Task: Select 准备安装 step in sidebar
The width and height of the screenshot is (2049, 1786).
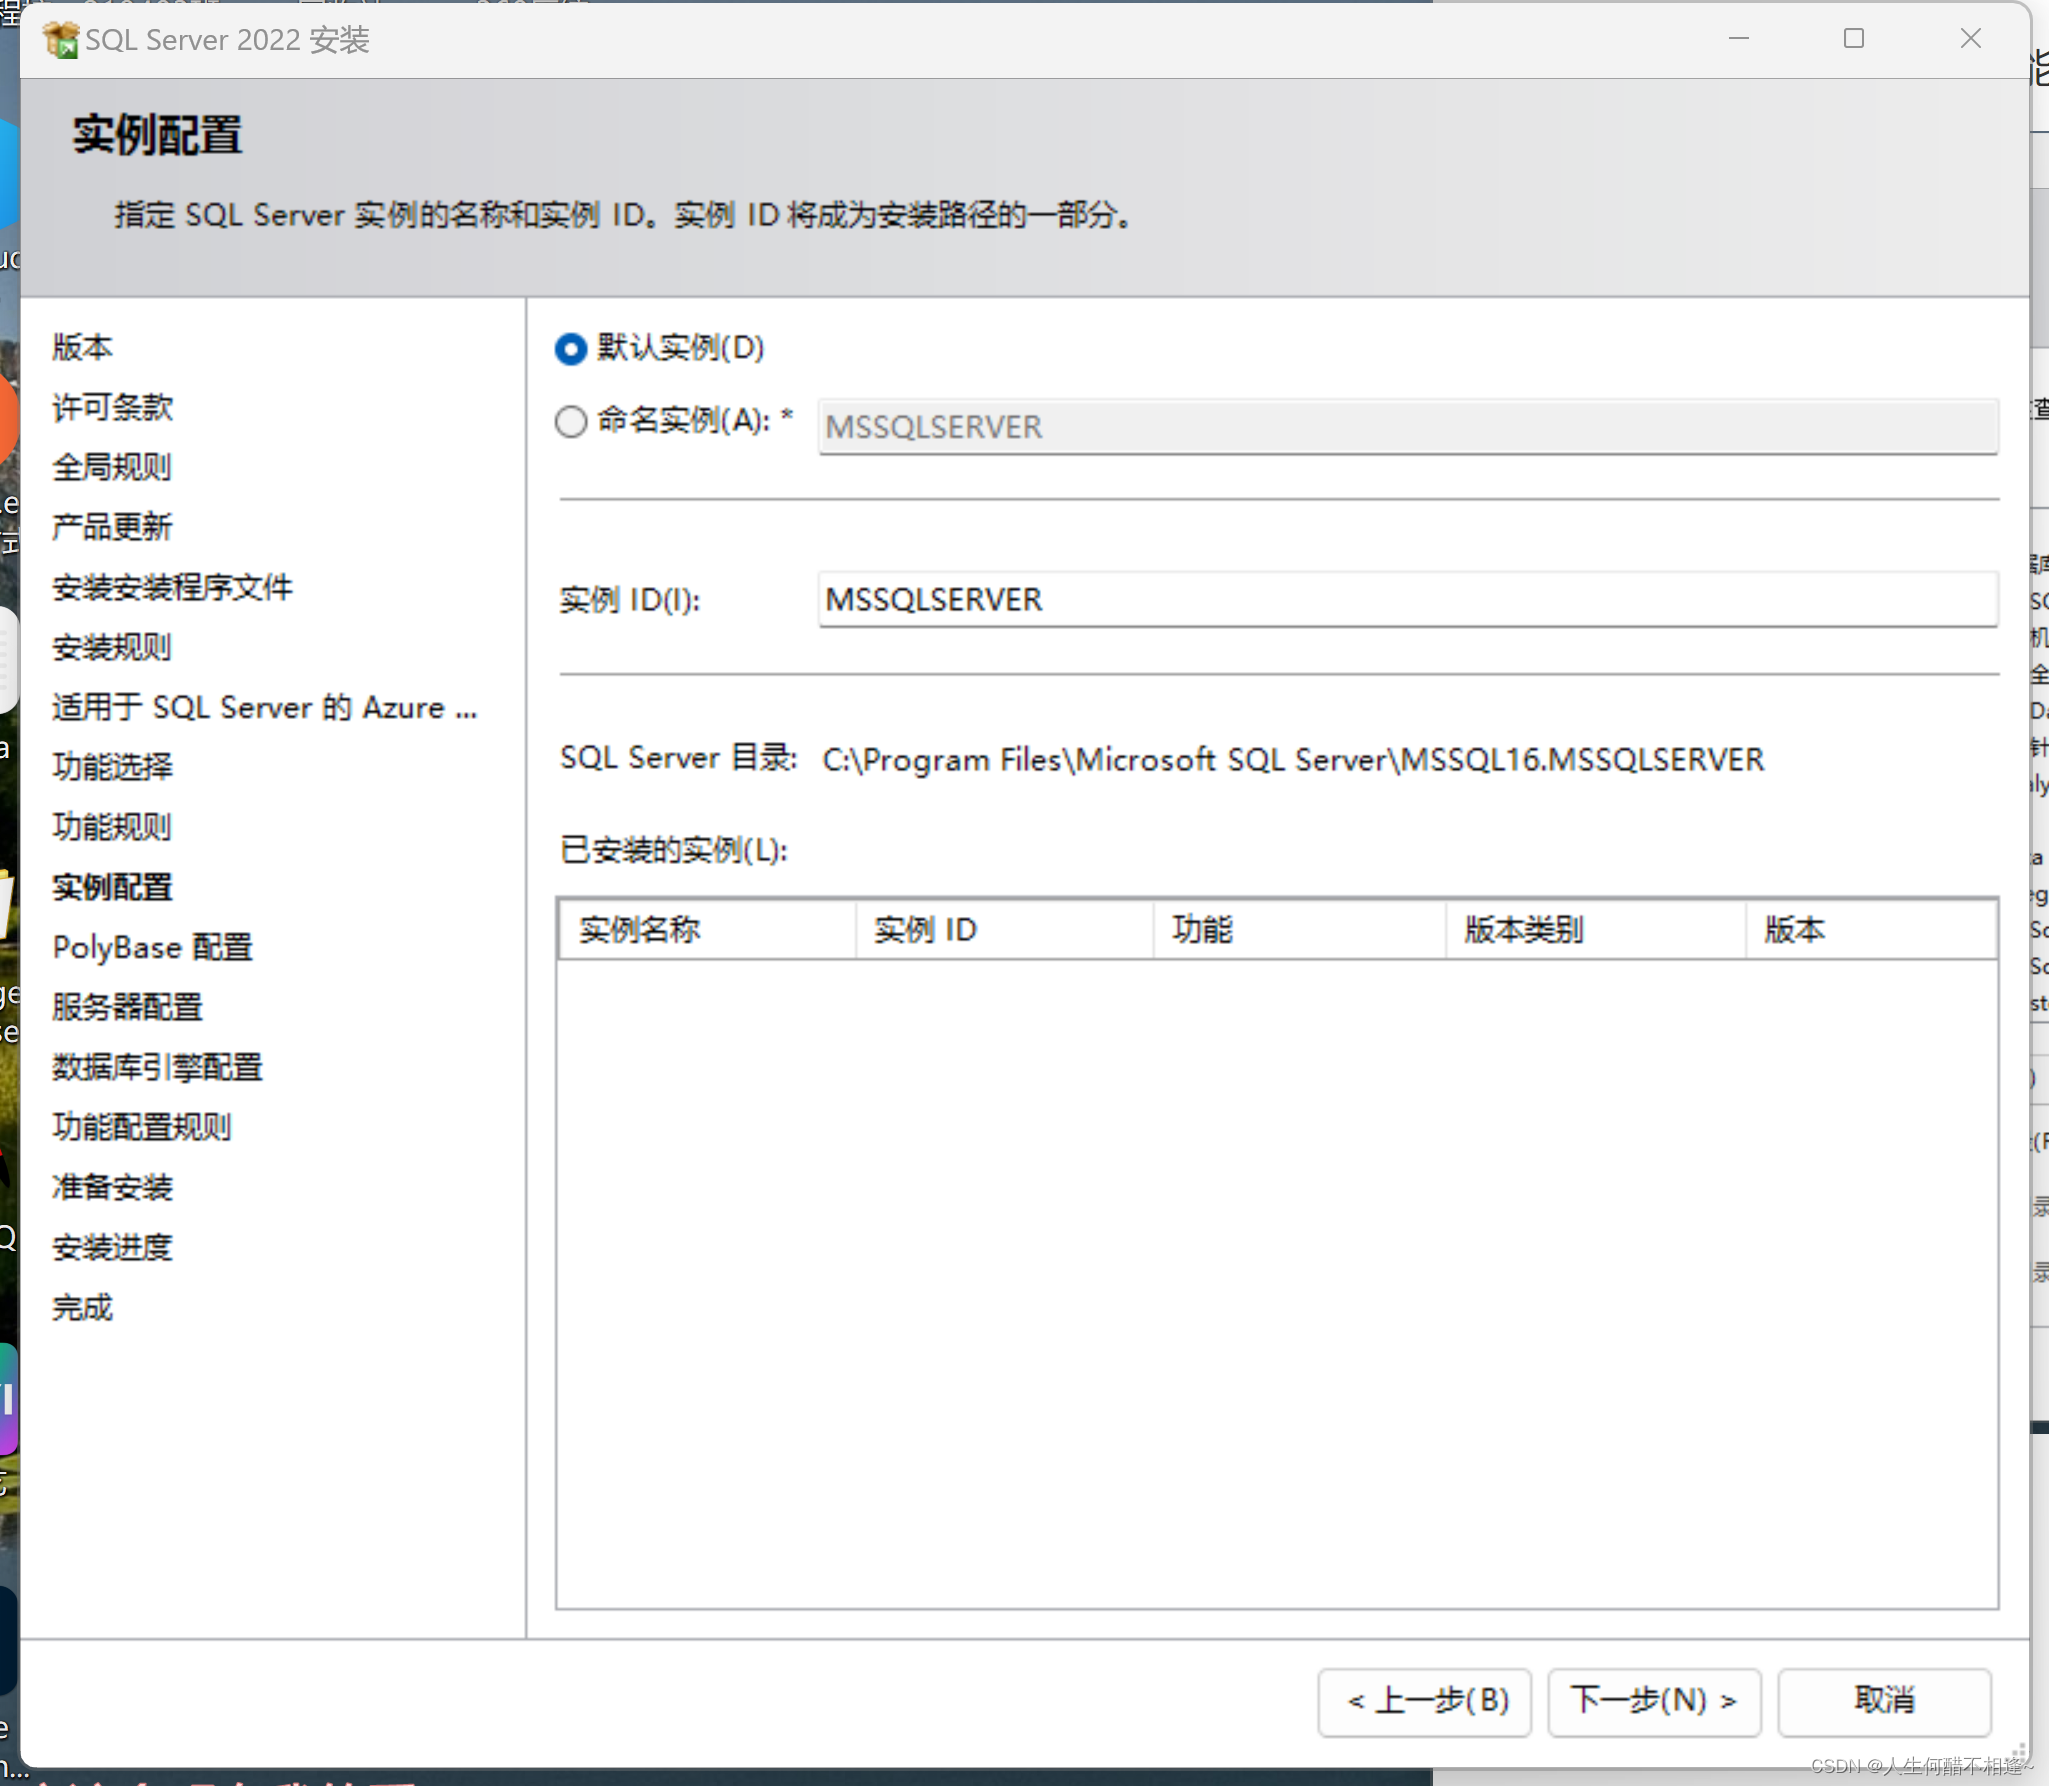Action: click(x=113, y=1187)
